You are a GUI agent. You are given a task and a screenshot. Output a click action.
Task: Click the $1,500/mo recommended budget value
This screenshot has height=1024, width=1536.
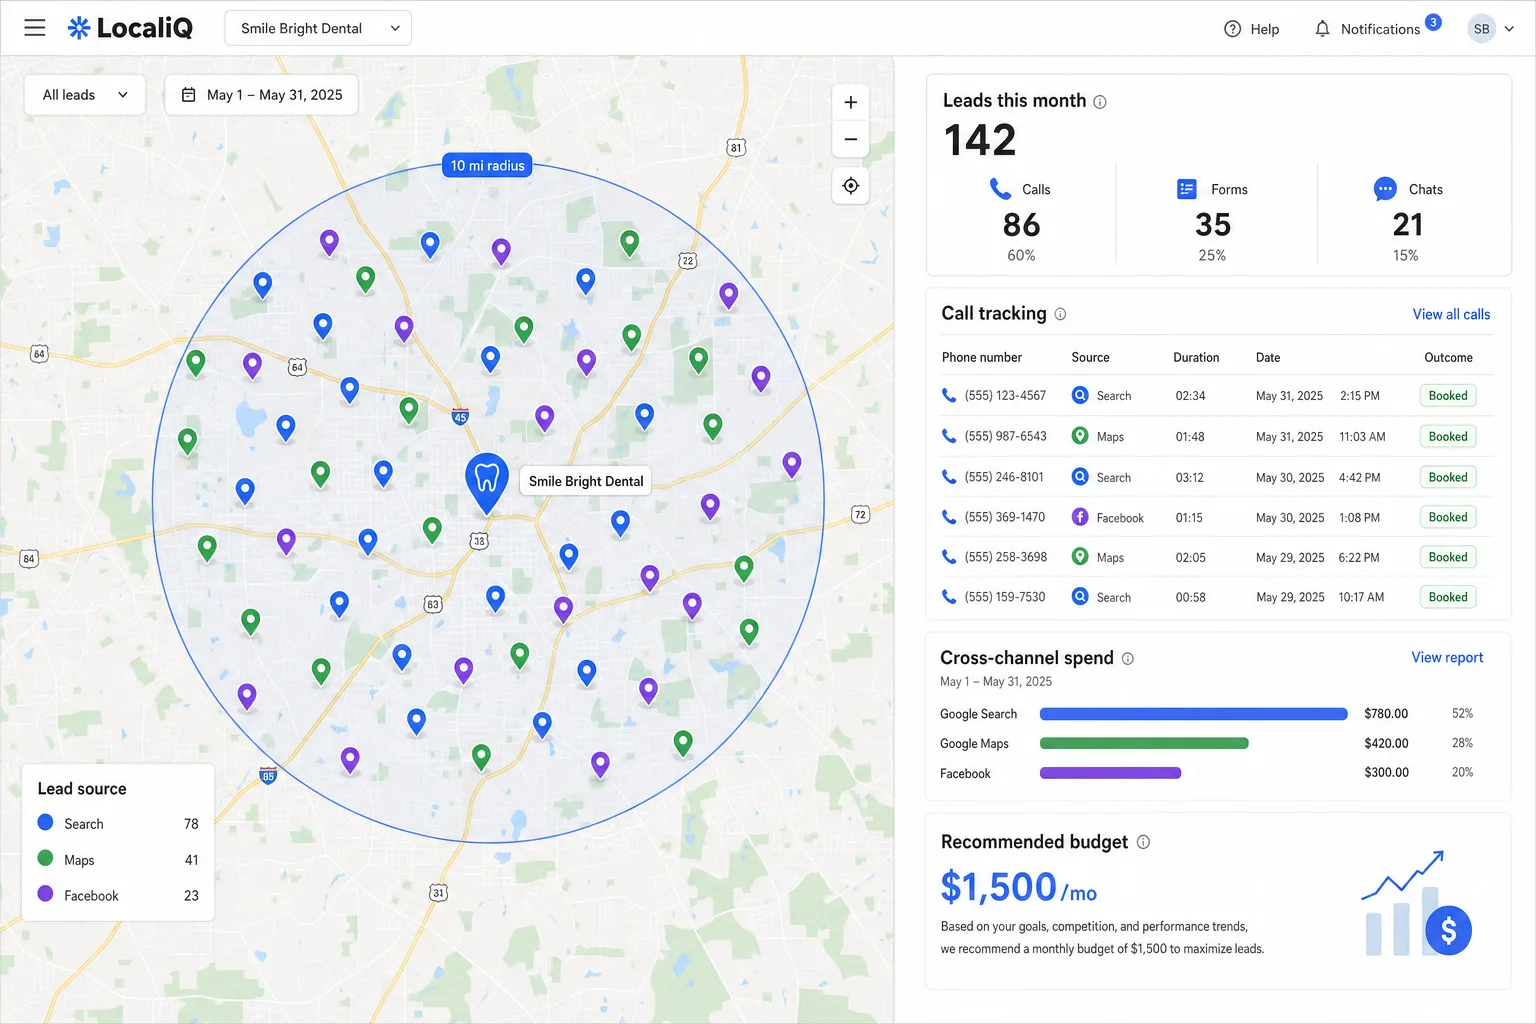(x=1018, y=888)
